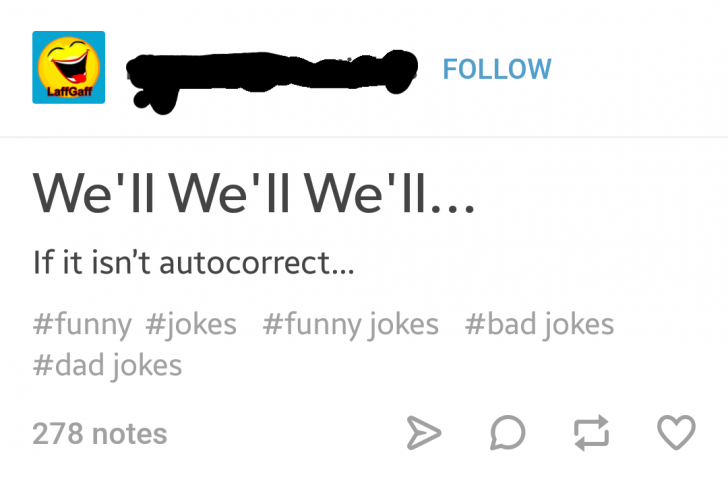This screenshot has width=728, height=479.
Task: Go to the #bad jokes tag
Action: [x=539, y=324]
